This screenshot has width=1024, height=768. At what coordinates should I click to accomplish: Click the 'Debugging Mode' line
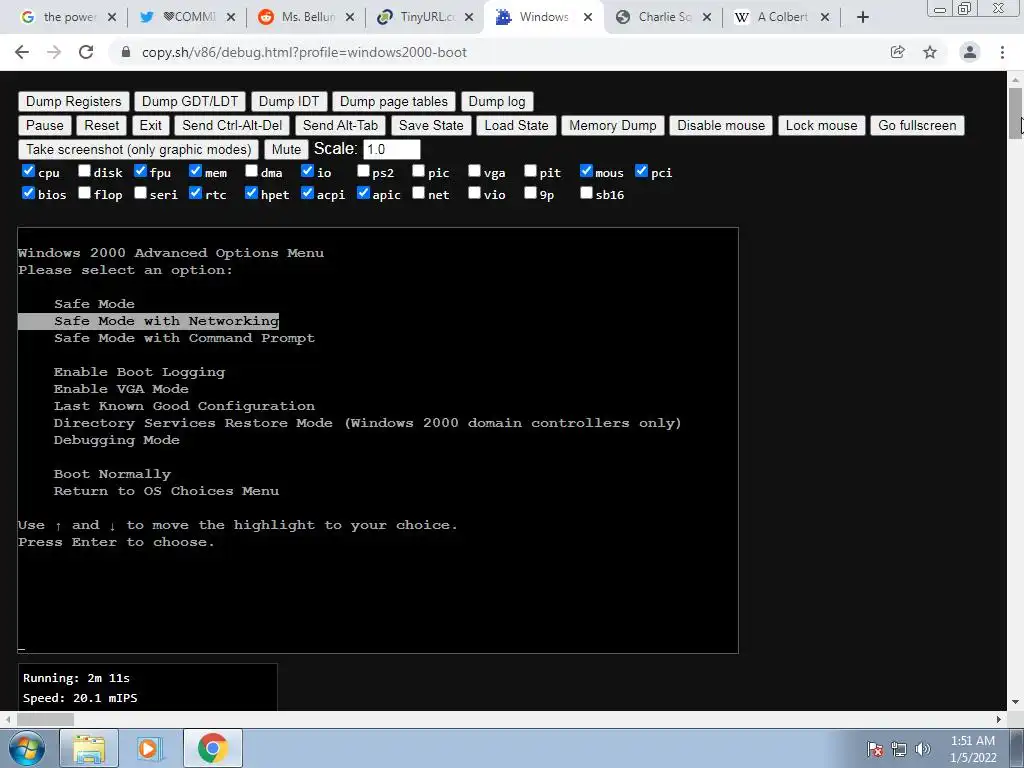click(x=117, y=440)
